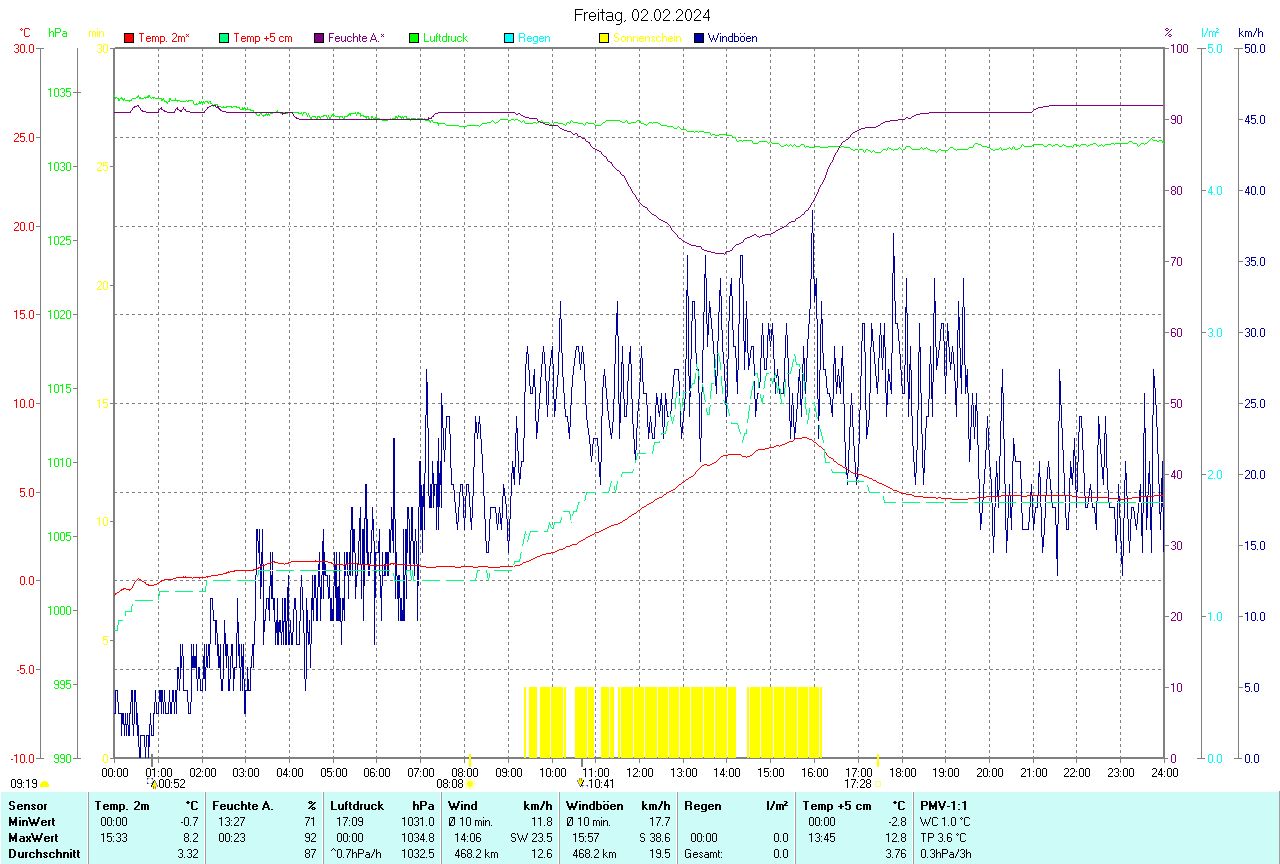Click the green hPa axis unit label at top
Screen dimensions: 1280x864
coord(58,33)
